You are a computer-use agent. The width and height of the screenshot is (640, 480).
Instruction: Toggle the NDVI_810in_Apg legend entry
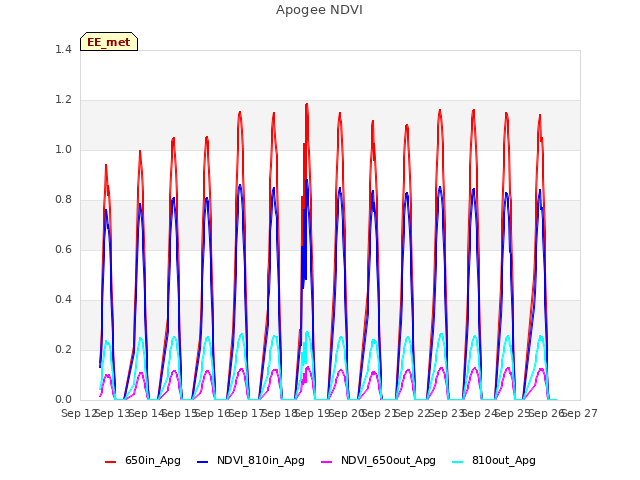tap(251, 460)
